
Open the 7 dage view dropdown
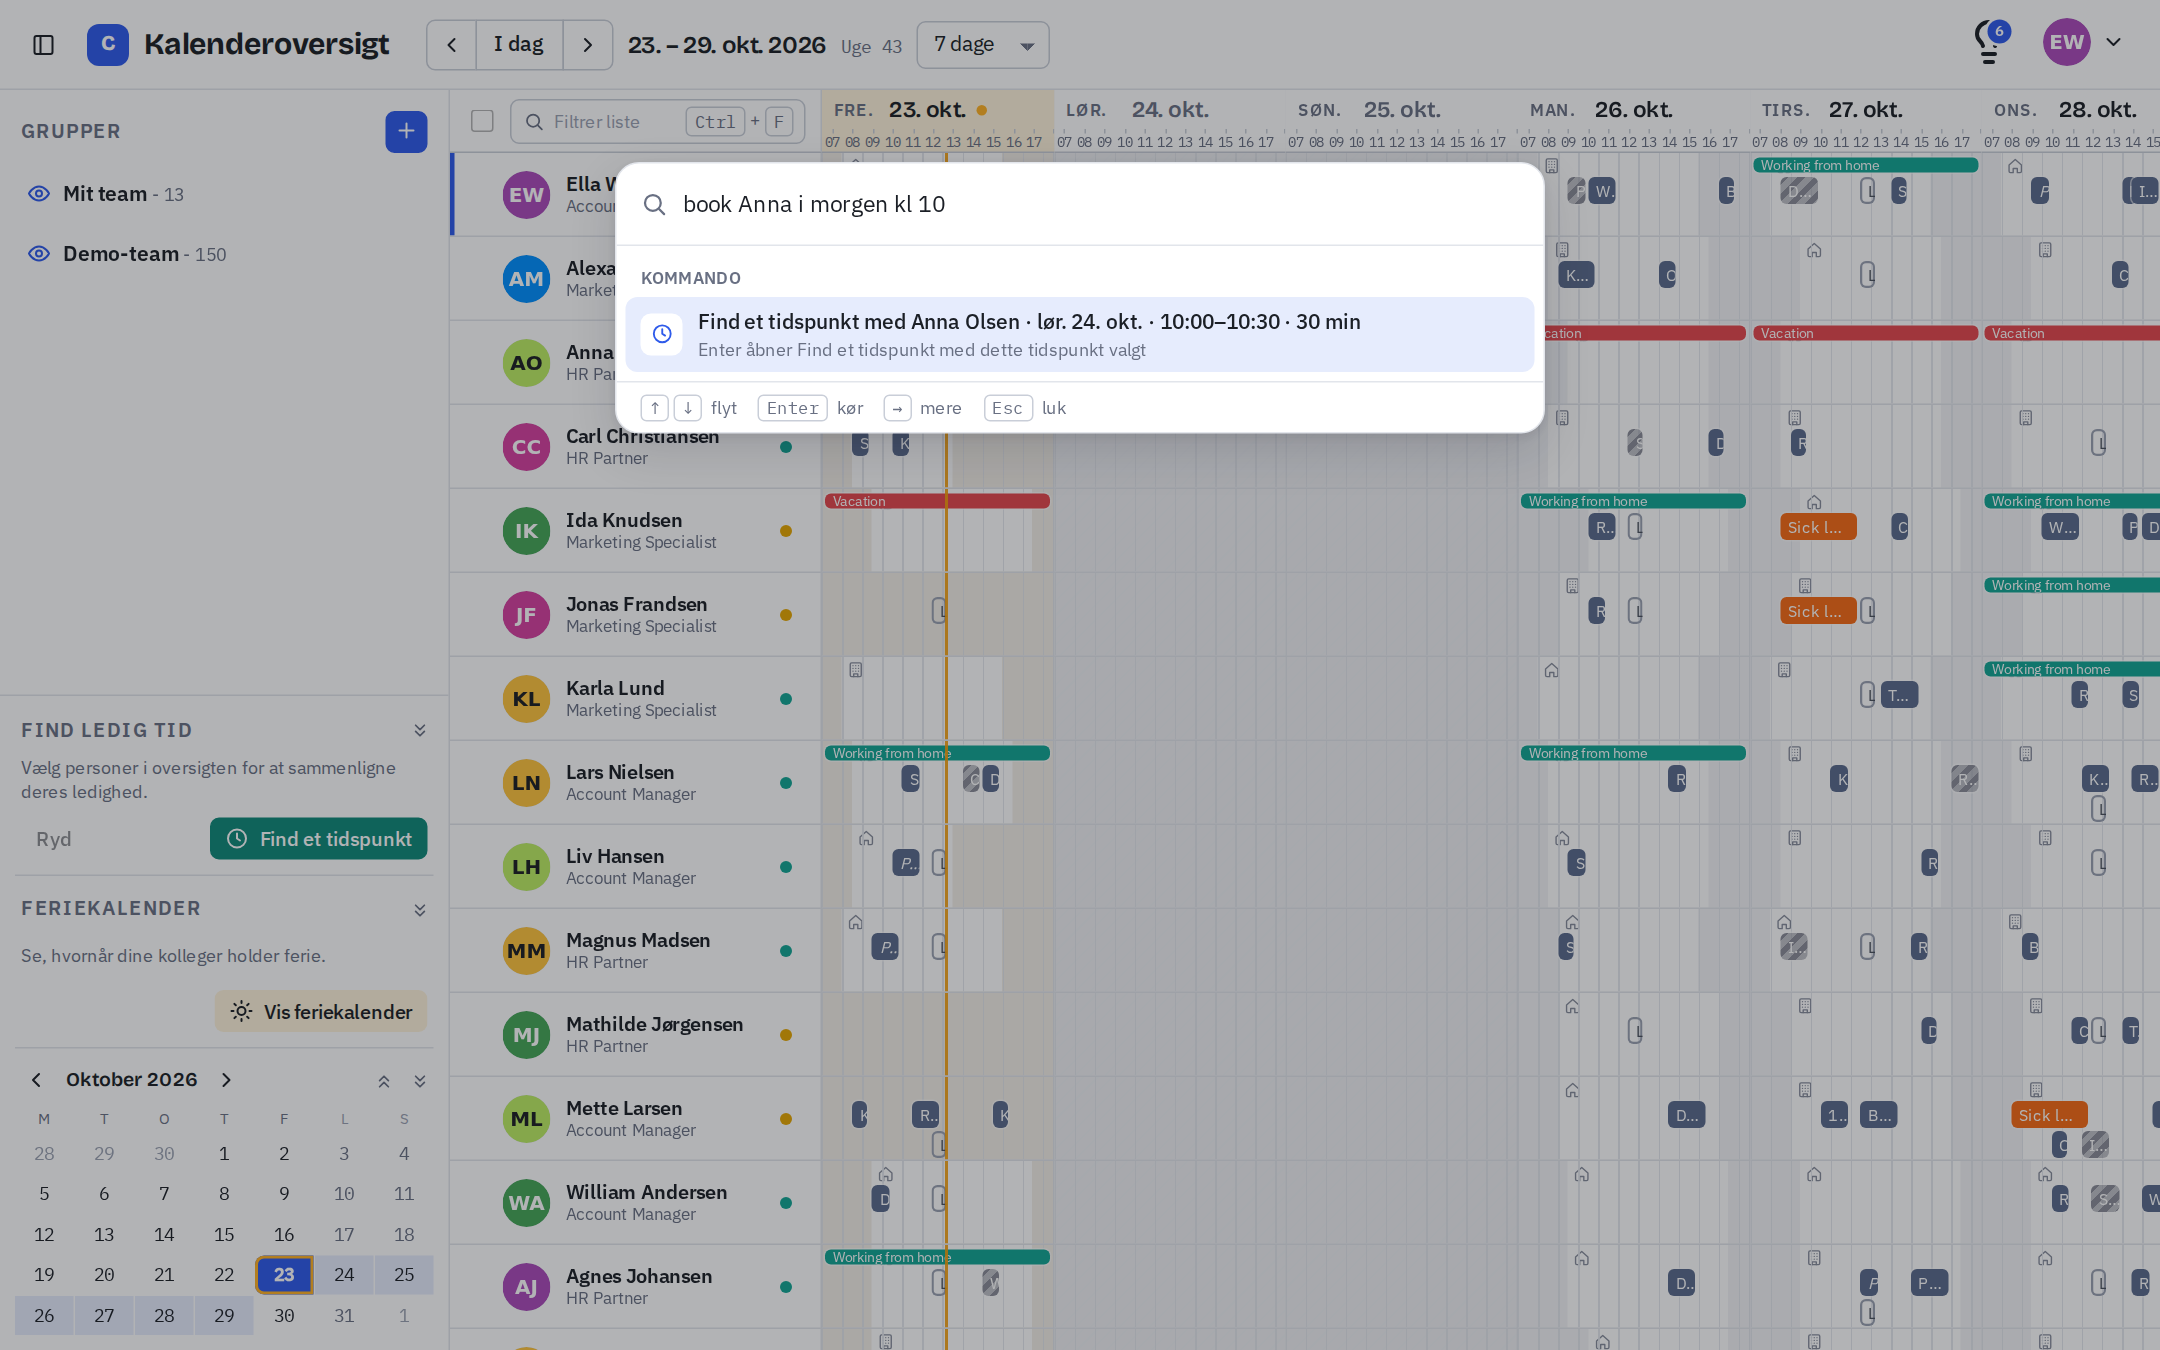(x=983, y=45)
